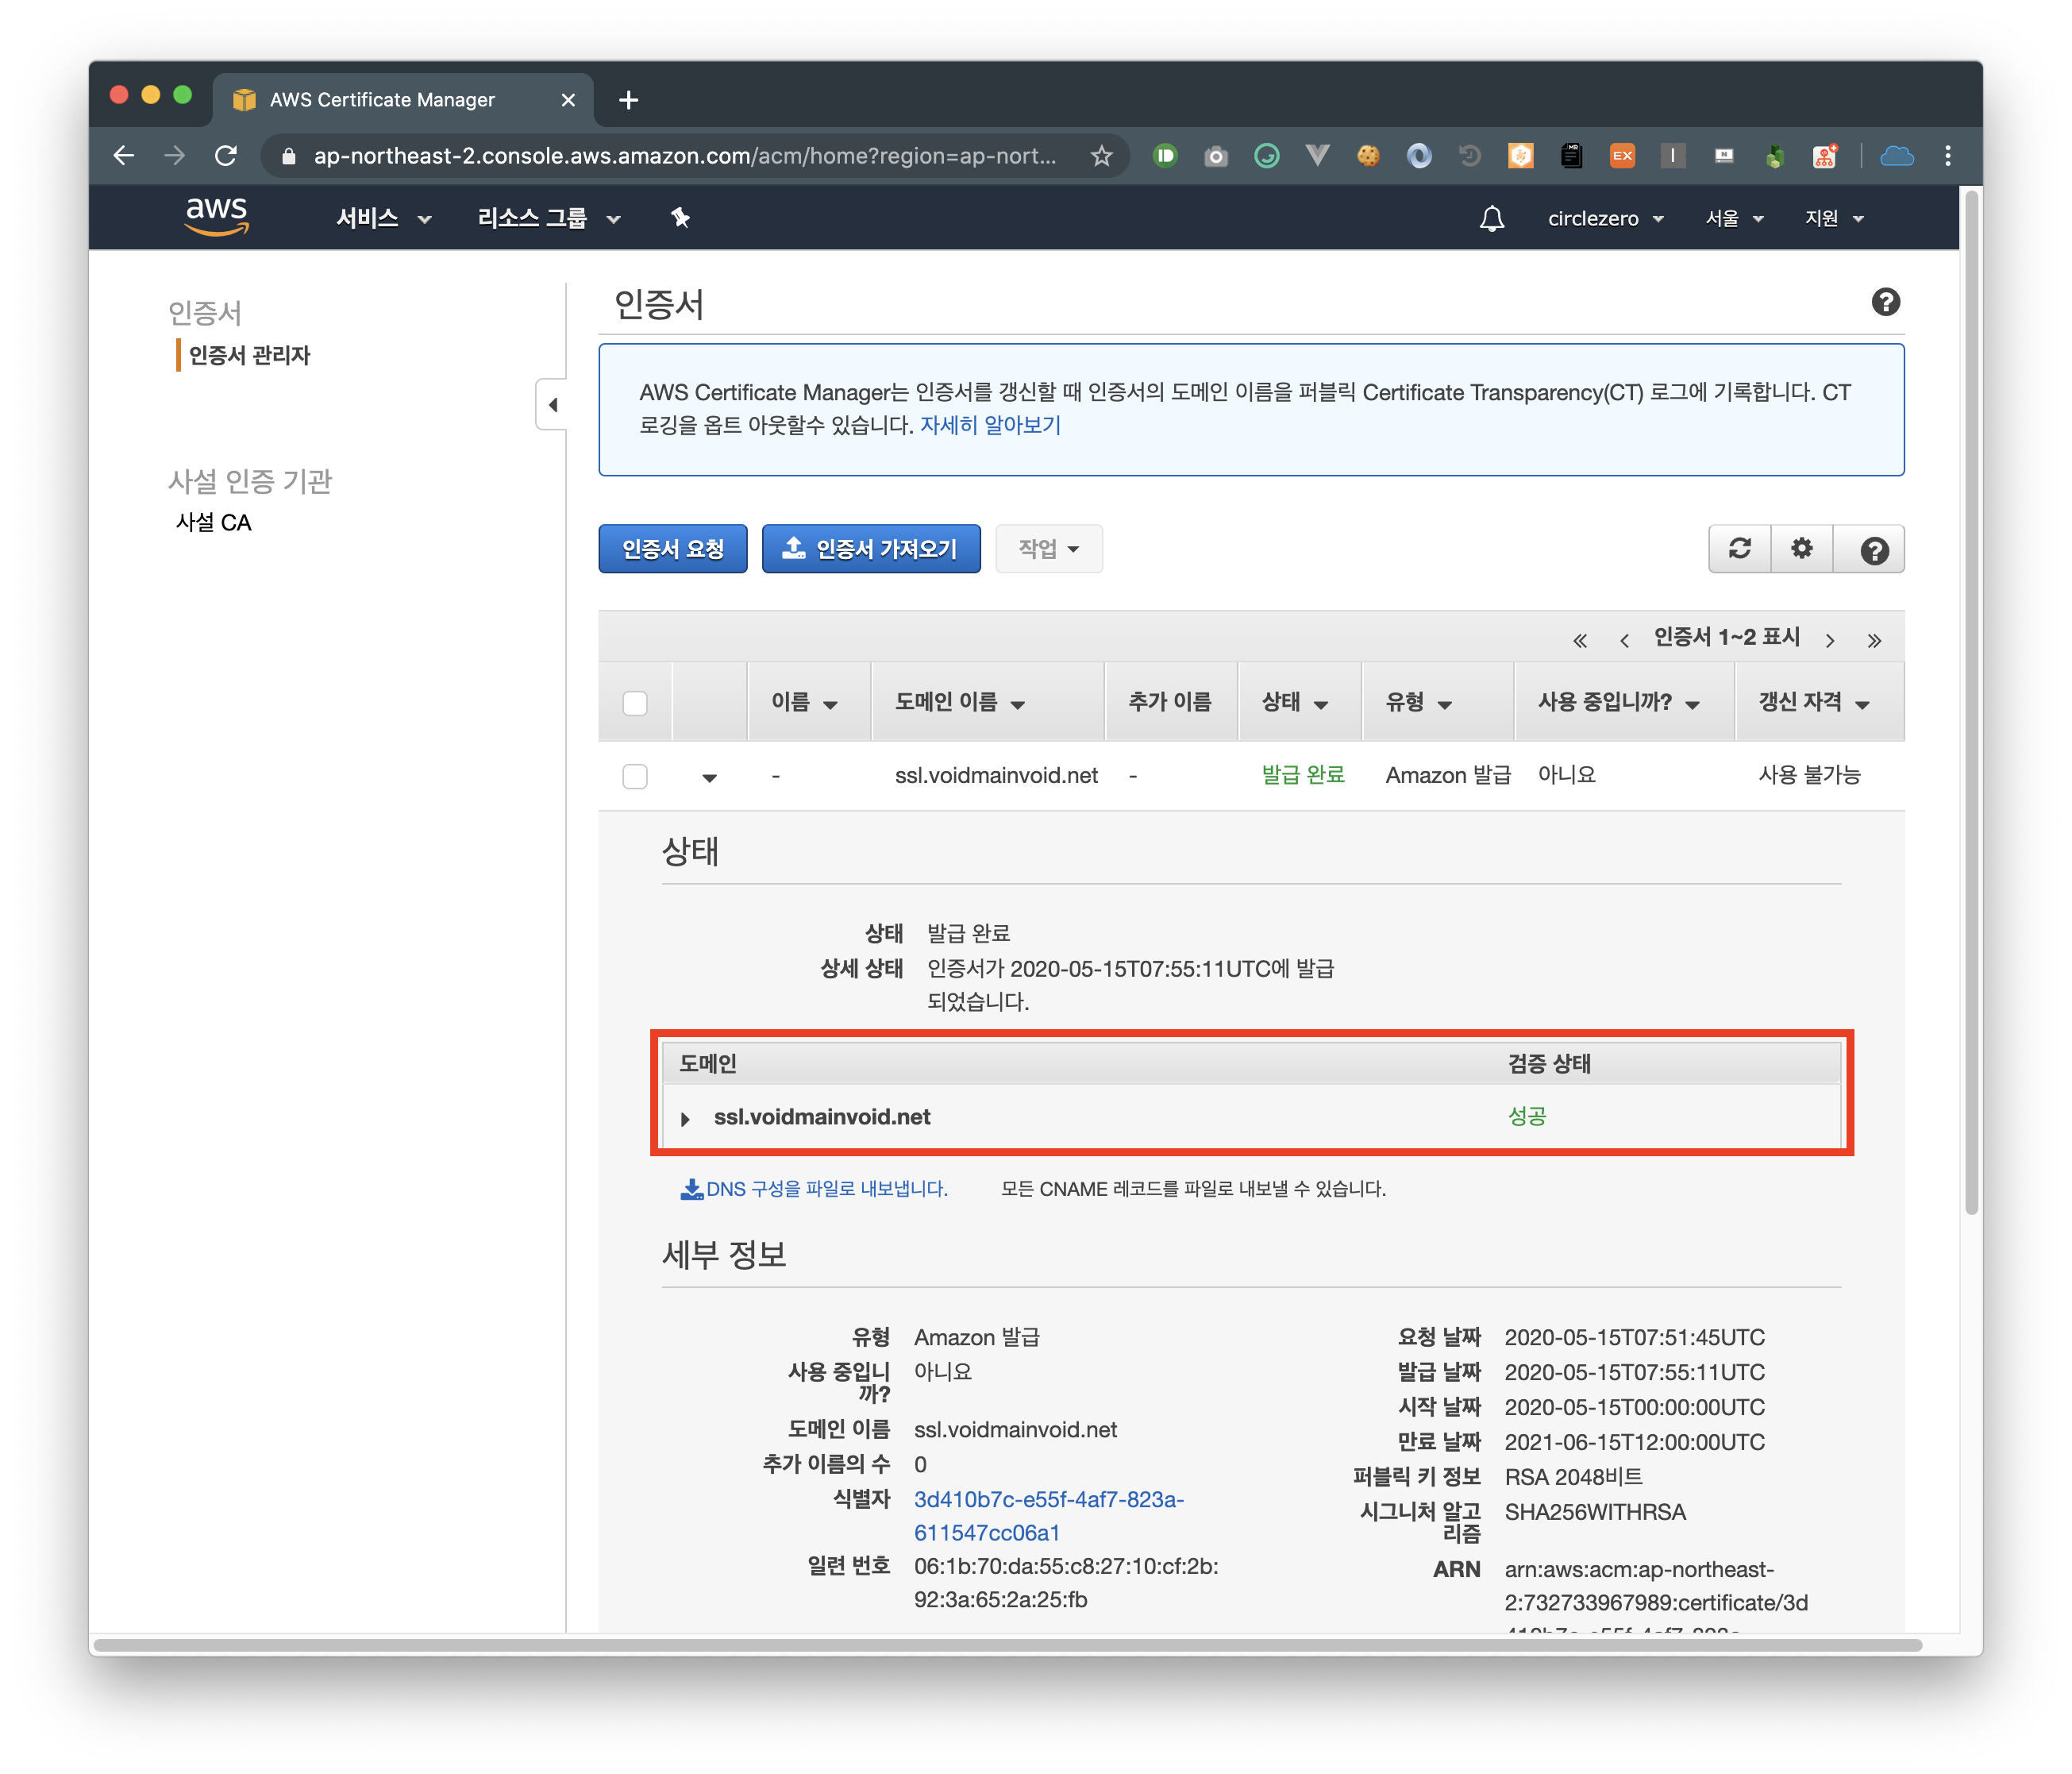
Task: Open the AWS notifications bell
Action: [x=1491, y=218]
